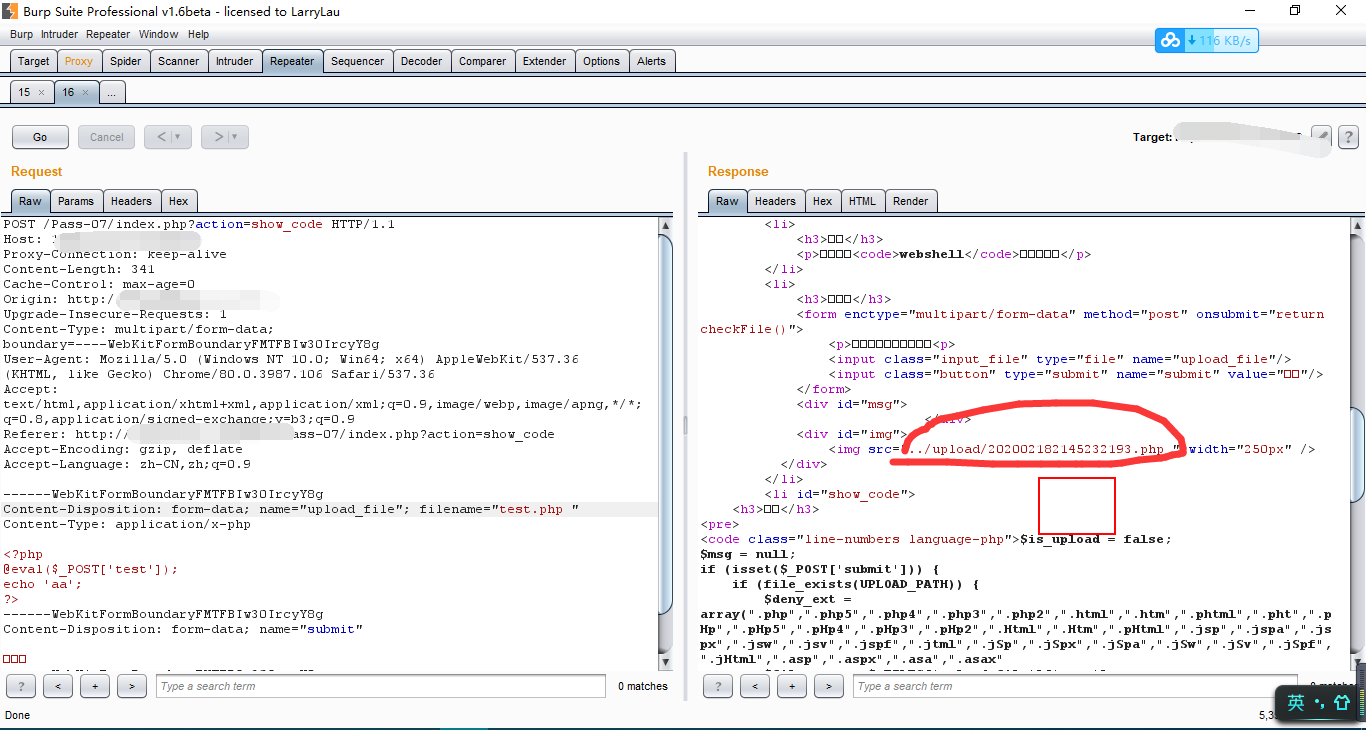
Task: Switch to the Decoder tab
Action: point(421,61)
